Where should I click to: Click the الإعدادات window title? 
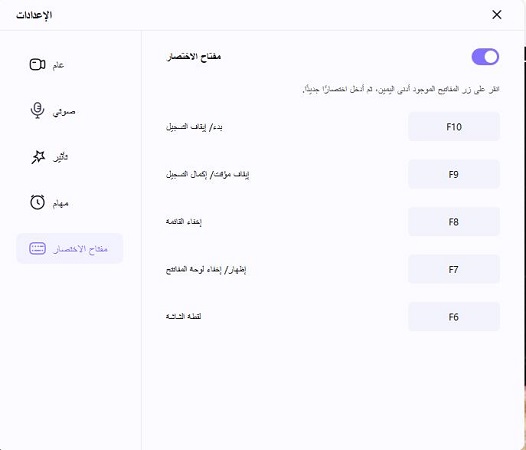(34, 15)
